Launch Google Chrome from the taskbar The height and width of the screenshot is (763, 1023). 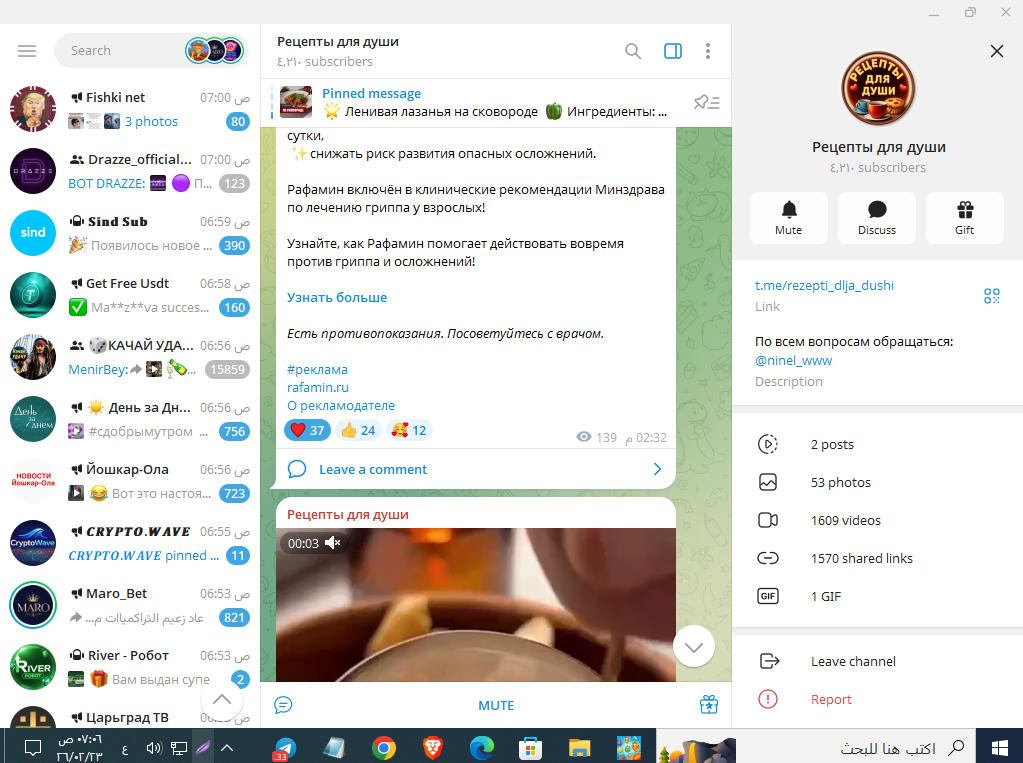[x=384, y=748]
